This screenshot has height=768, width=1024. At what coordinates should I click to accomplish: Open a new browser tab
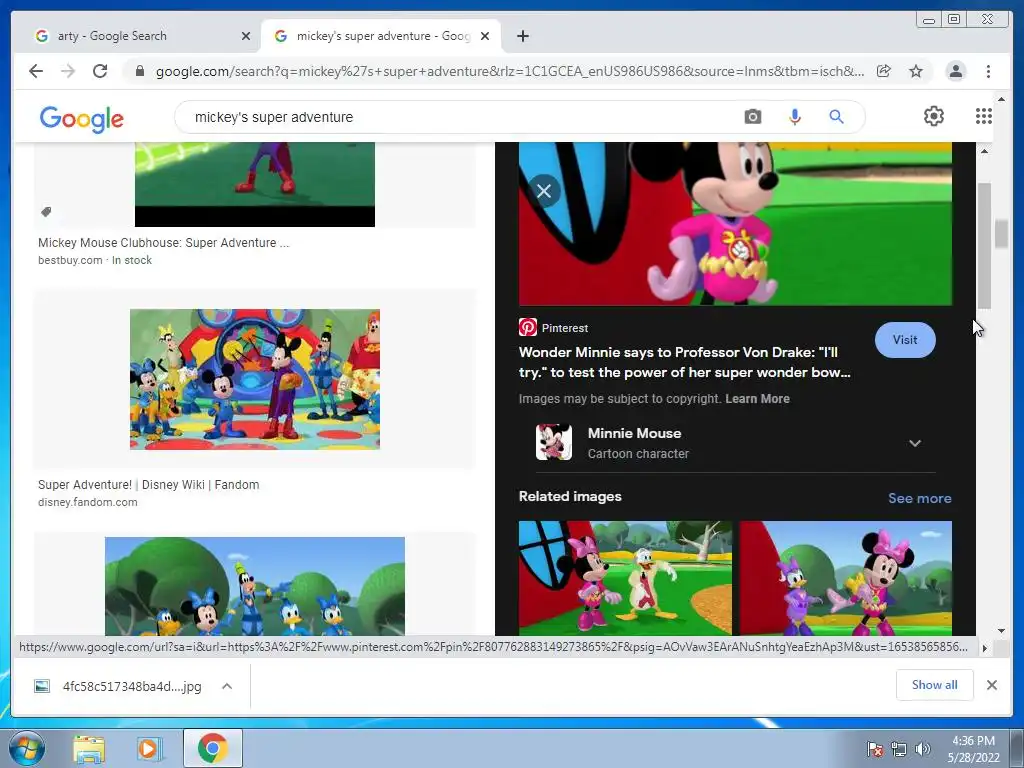(x=522, y=36)
